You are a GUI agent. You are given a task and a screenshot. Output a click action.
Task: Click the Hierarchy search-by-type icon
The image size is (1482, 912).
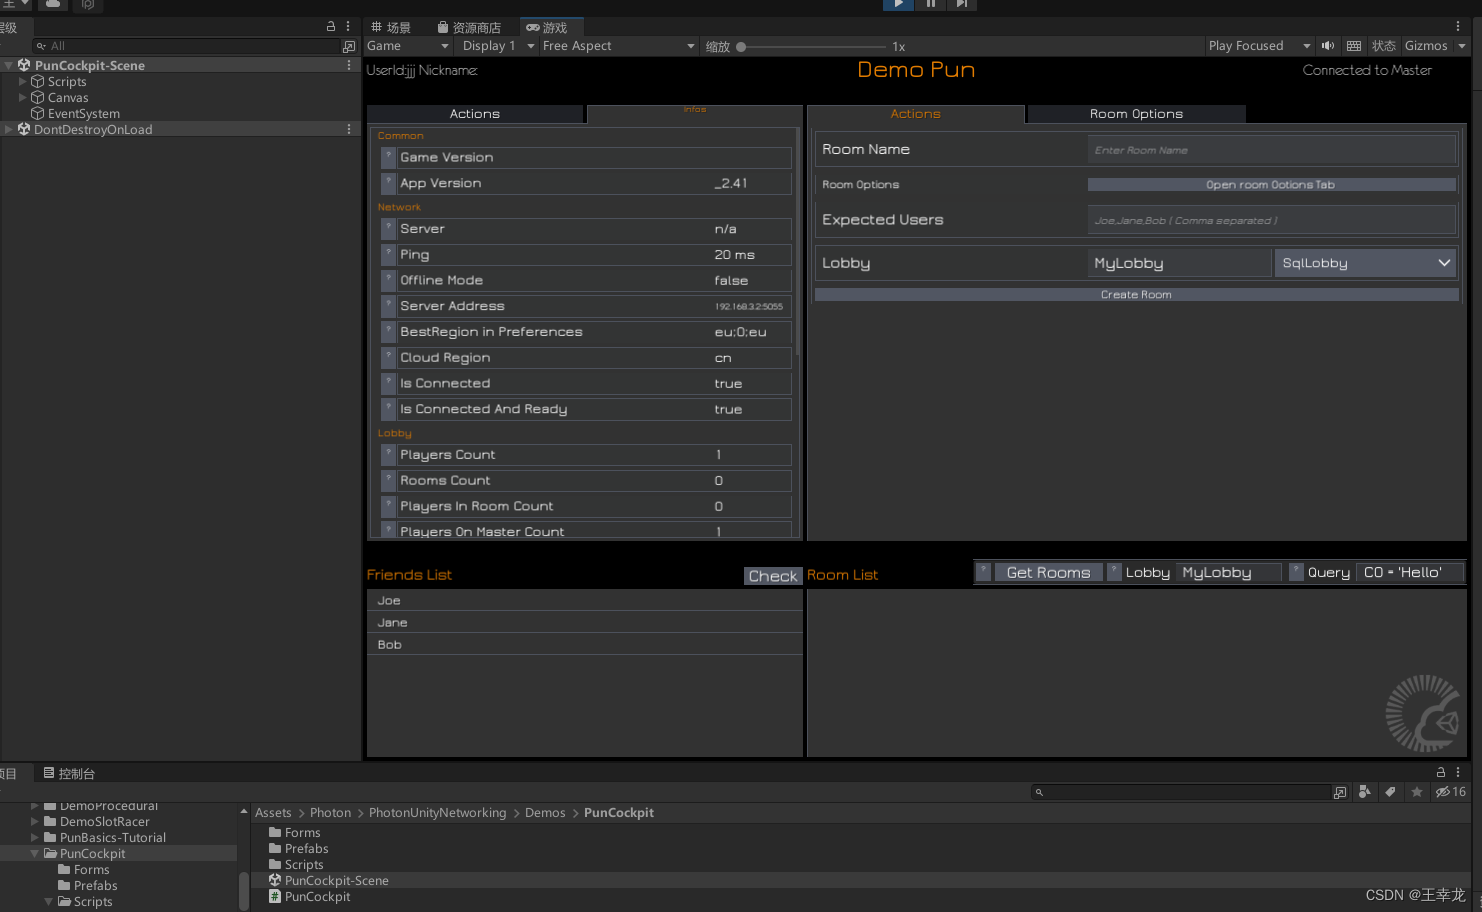pos(349,46)
